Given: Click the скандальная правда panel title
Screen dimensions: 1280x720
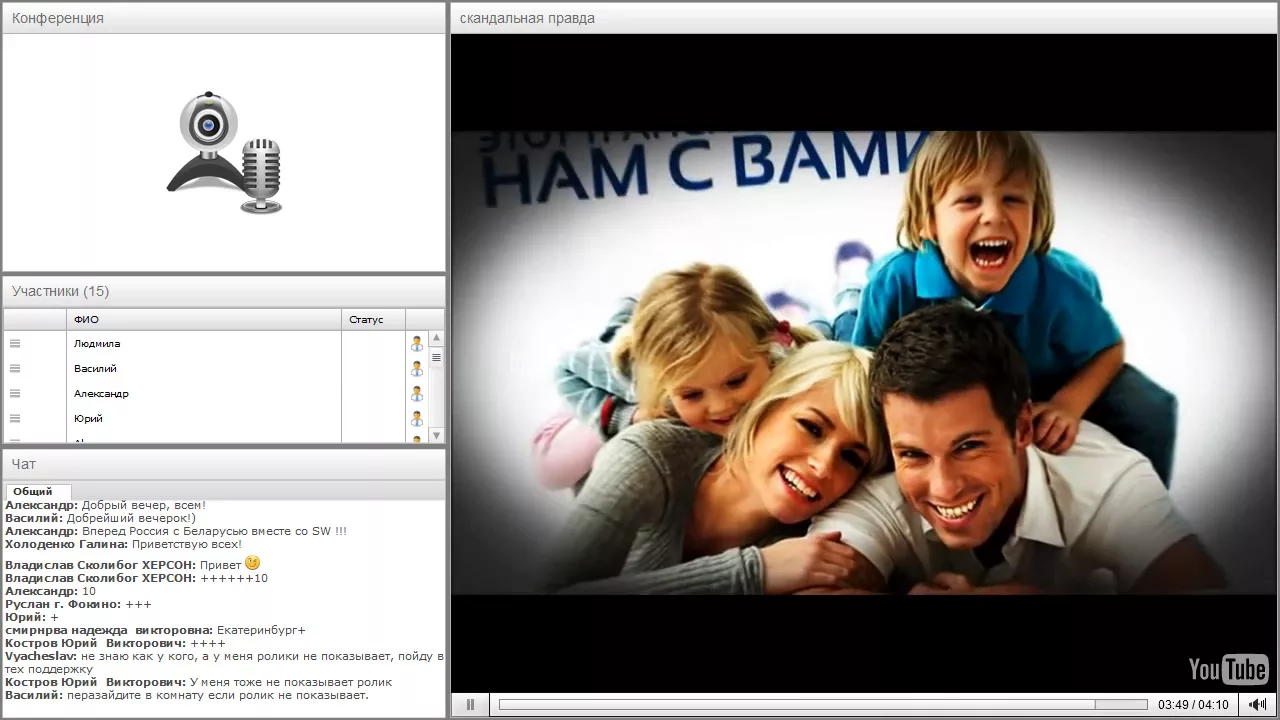Looking at the screenshot, I should tap(527, 18).
